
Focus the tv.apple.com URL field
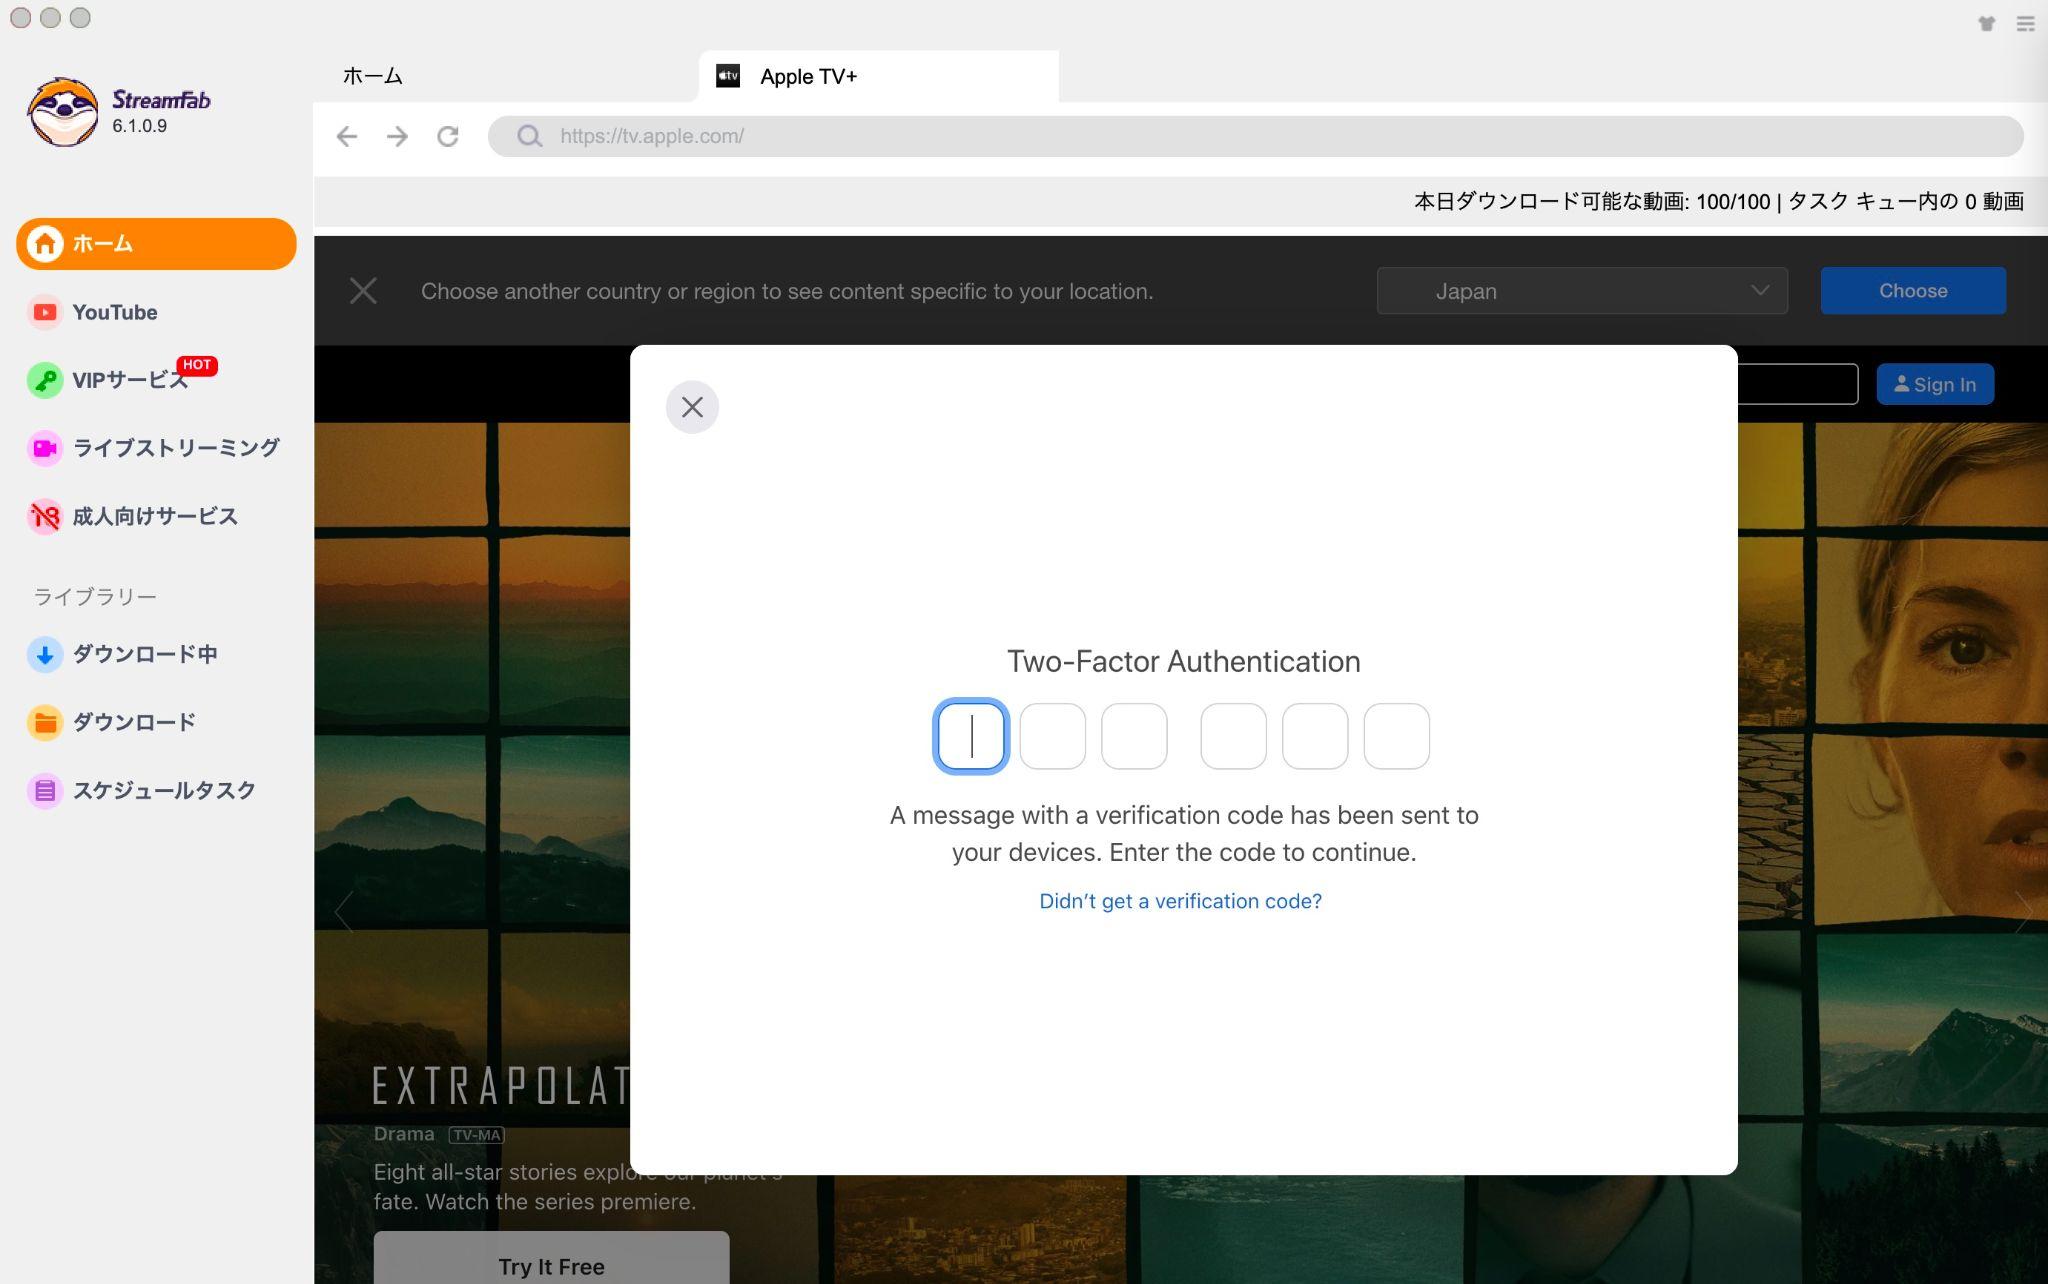point(1256,136)
